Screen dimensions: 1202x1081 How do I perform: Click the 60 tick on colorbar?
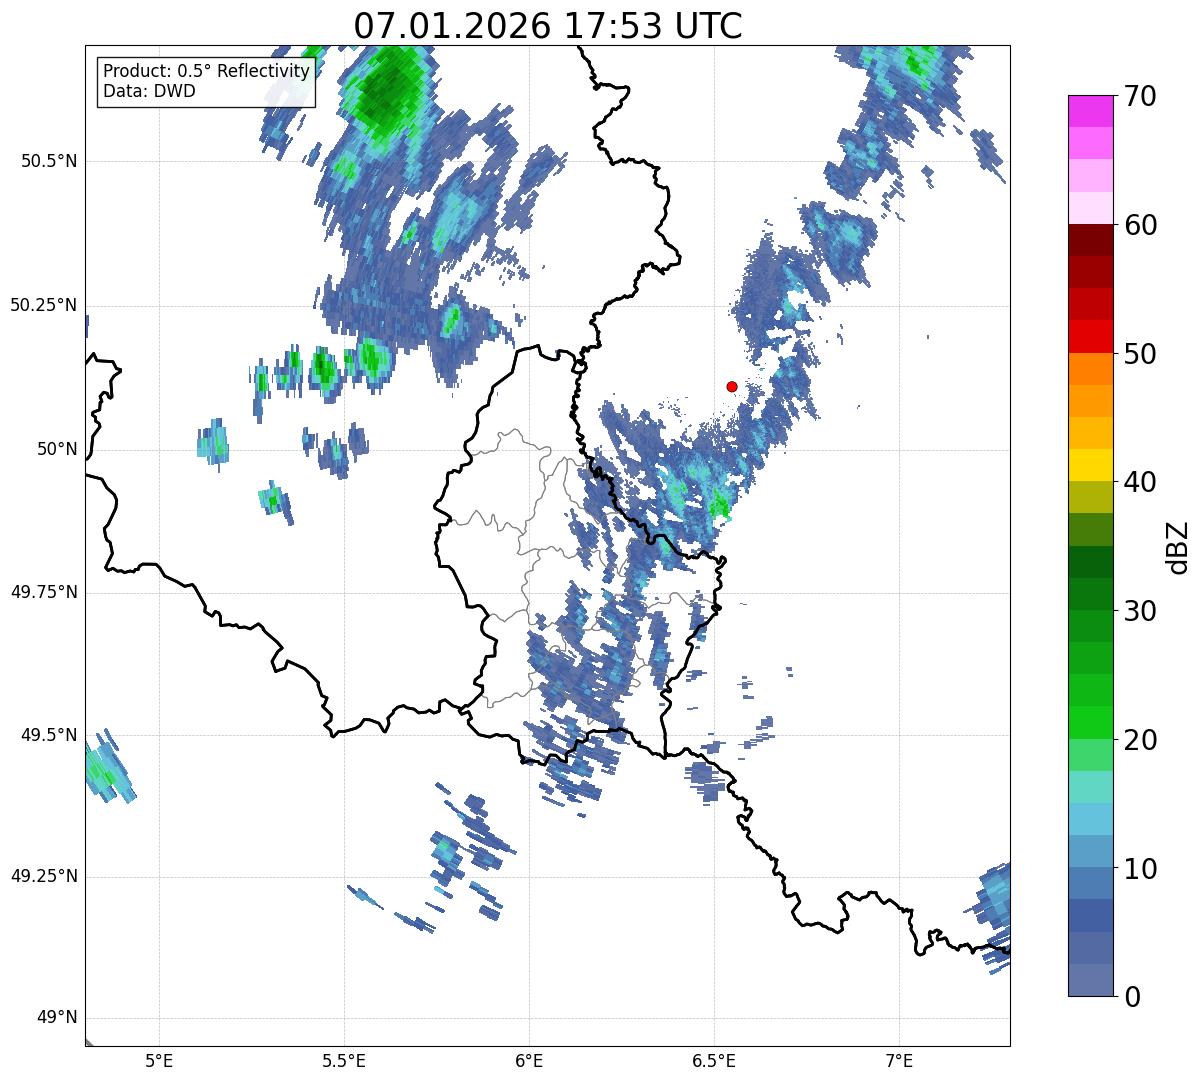pos(1140,225)
